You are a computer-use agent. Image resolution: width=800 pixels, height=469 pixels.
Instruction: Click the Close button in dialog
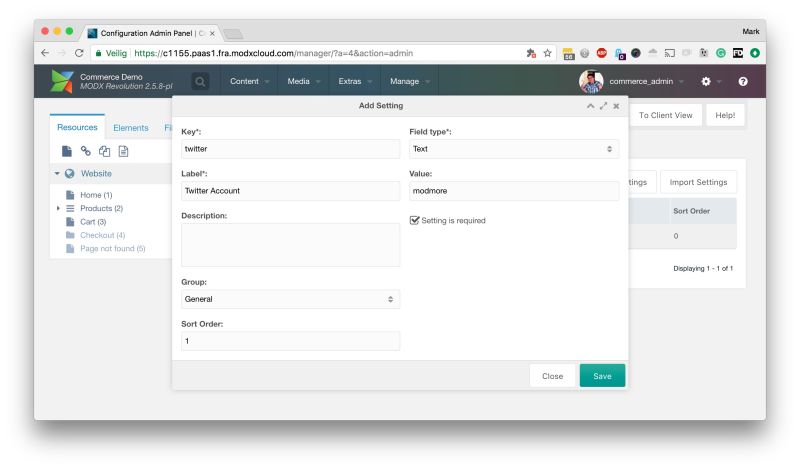553,376
